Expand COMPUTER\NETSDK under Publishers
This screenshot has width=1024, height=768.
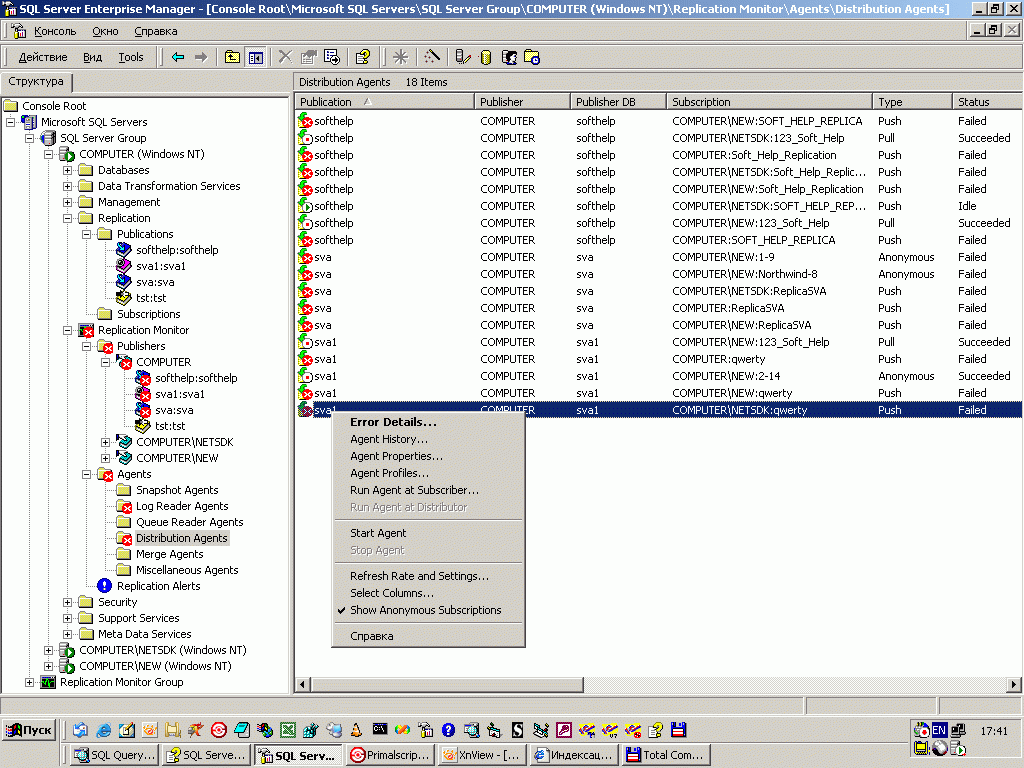coord(105,442)
